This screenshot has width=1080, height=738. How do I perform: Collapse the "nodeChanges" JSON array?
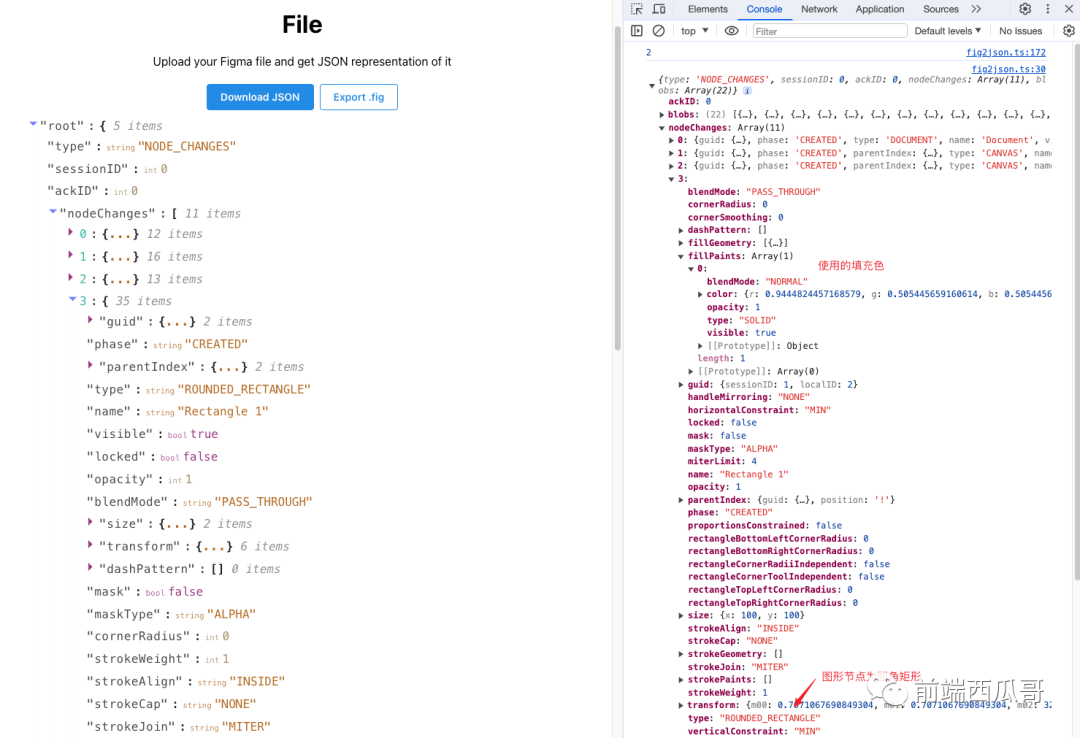click(53, 212)
